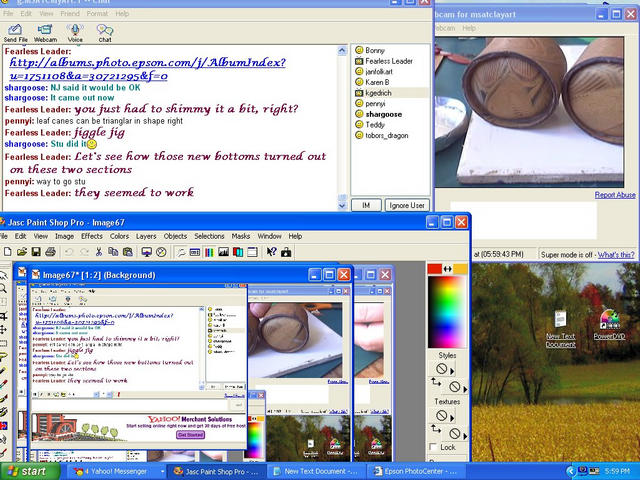Click the Windows start button
The image size is (640, 480).
(30, 471)
